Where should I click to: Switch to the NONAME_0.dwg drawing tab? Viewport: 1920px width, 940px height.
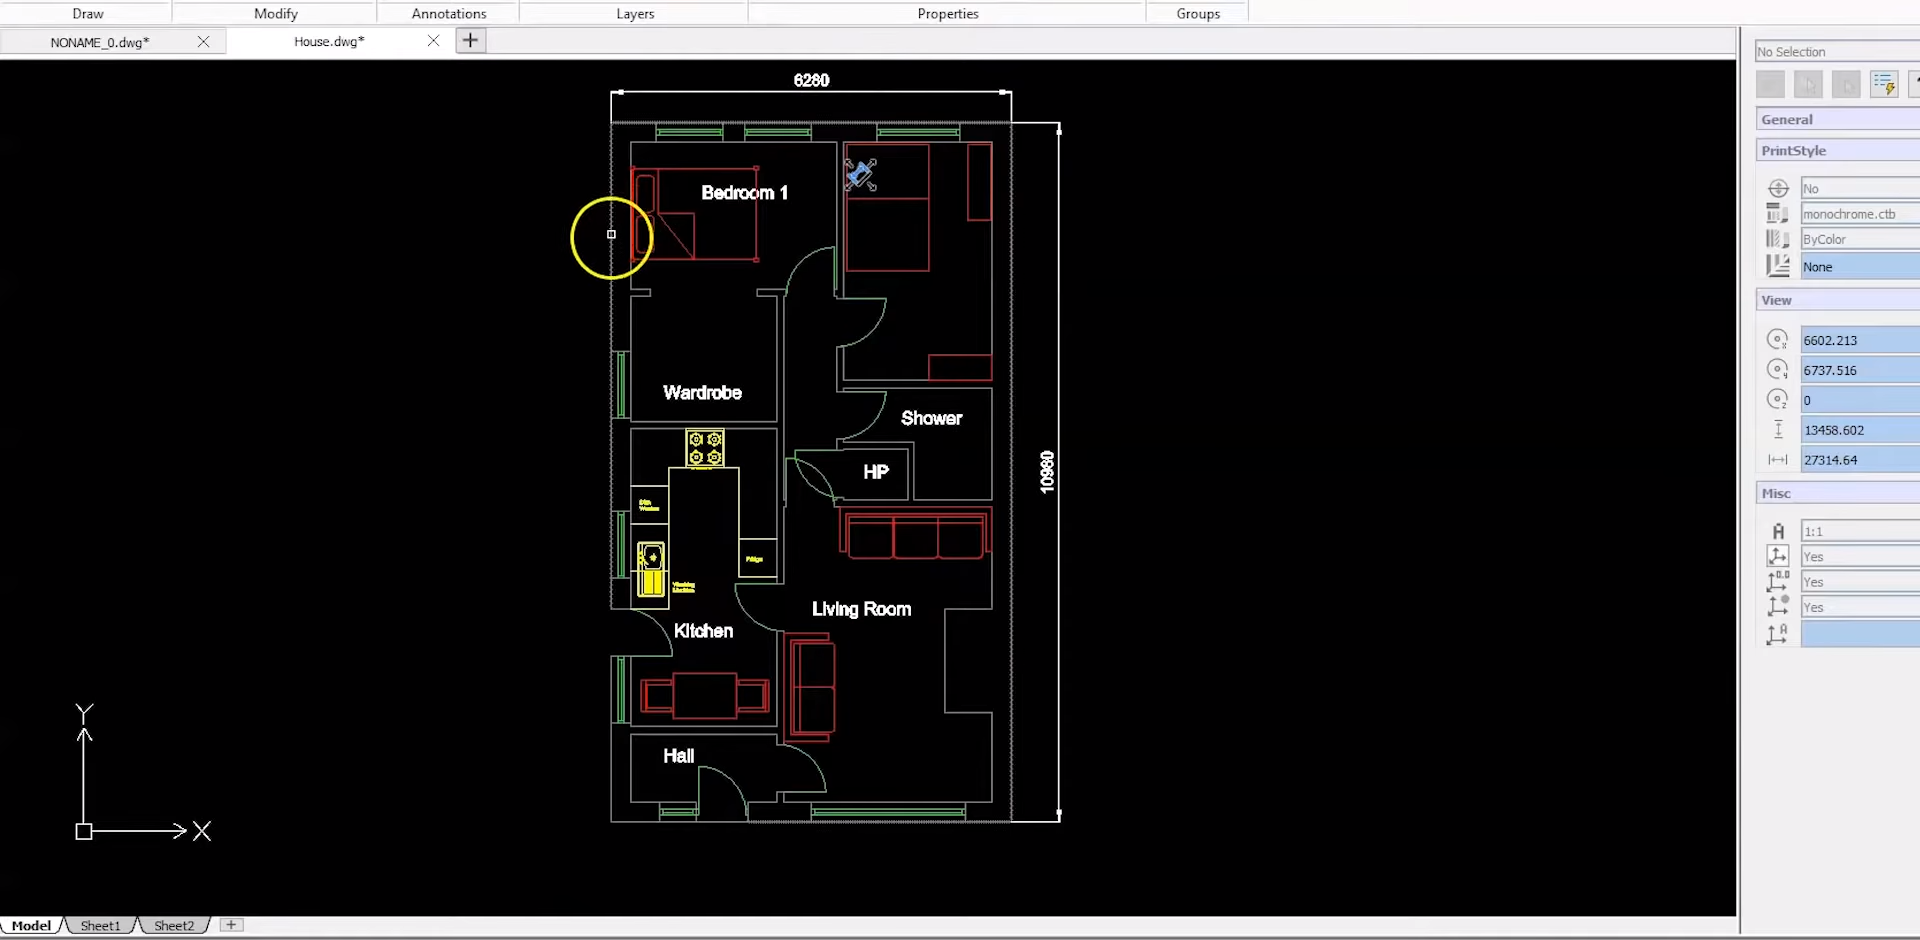[x=100, y=42]
